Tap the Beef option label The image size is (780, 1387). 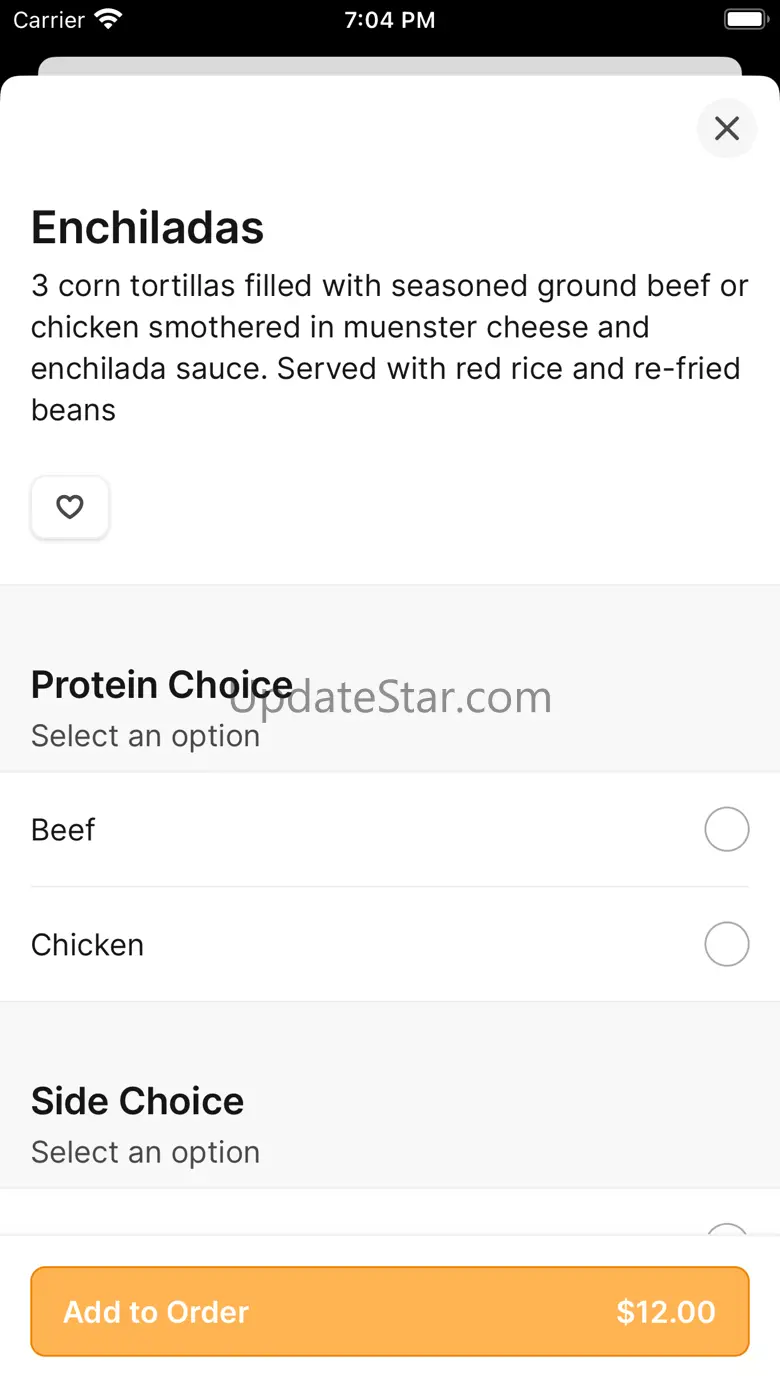point(63,830)
